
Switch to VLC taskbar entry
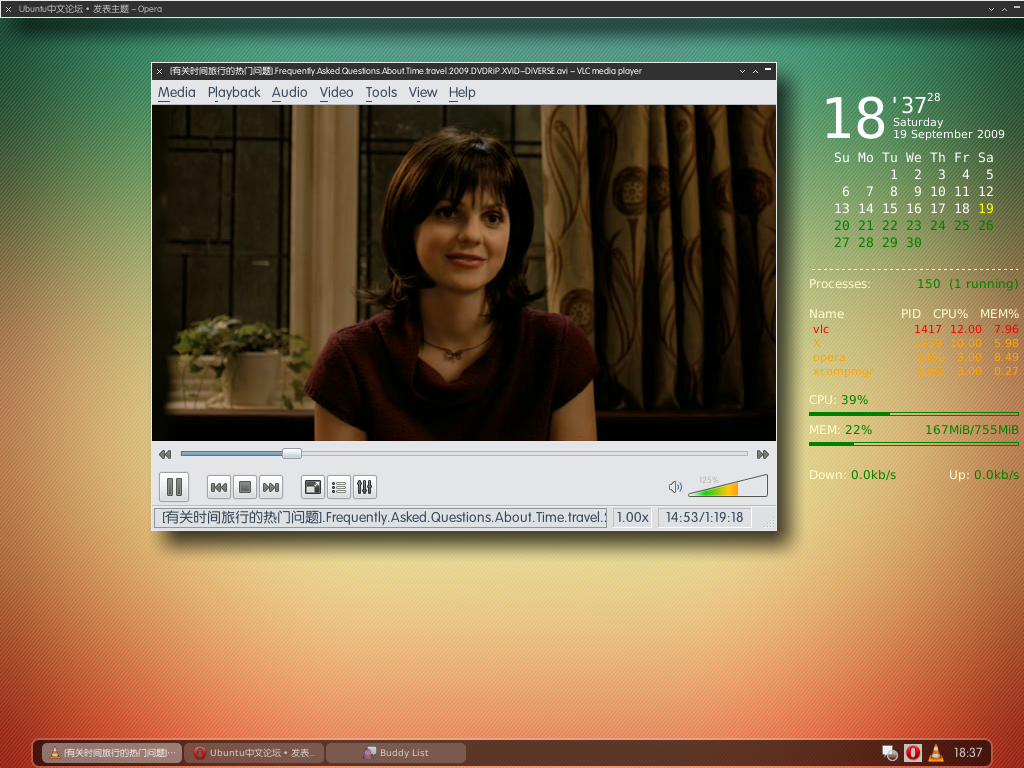(x=112, y=752)
